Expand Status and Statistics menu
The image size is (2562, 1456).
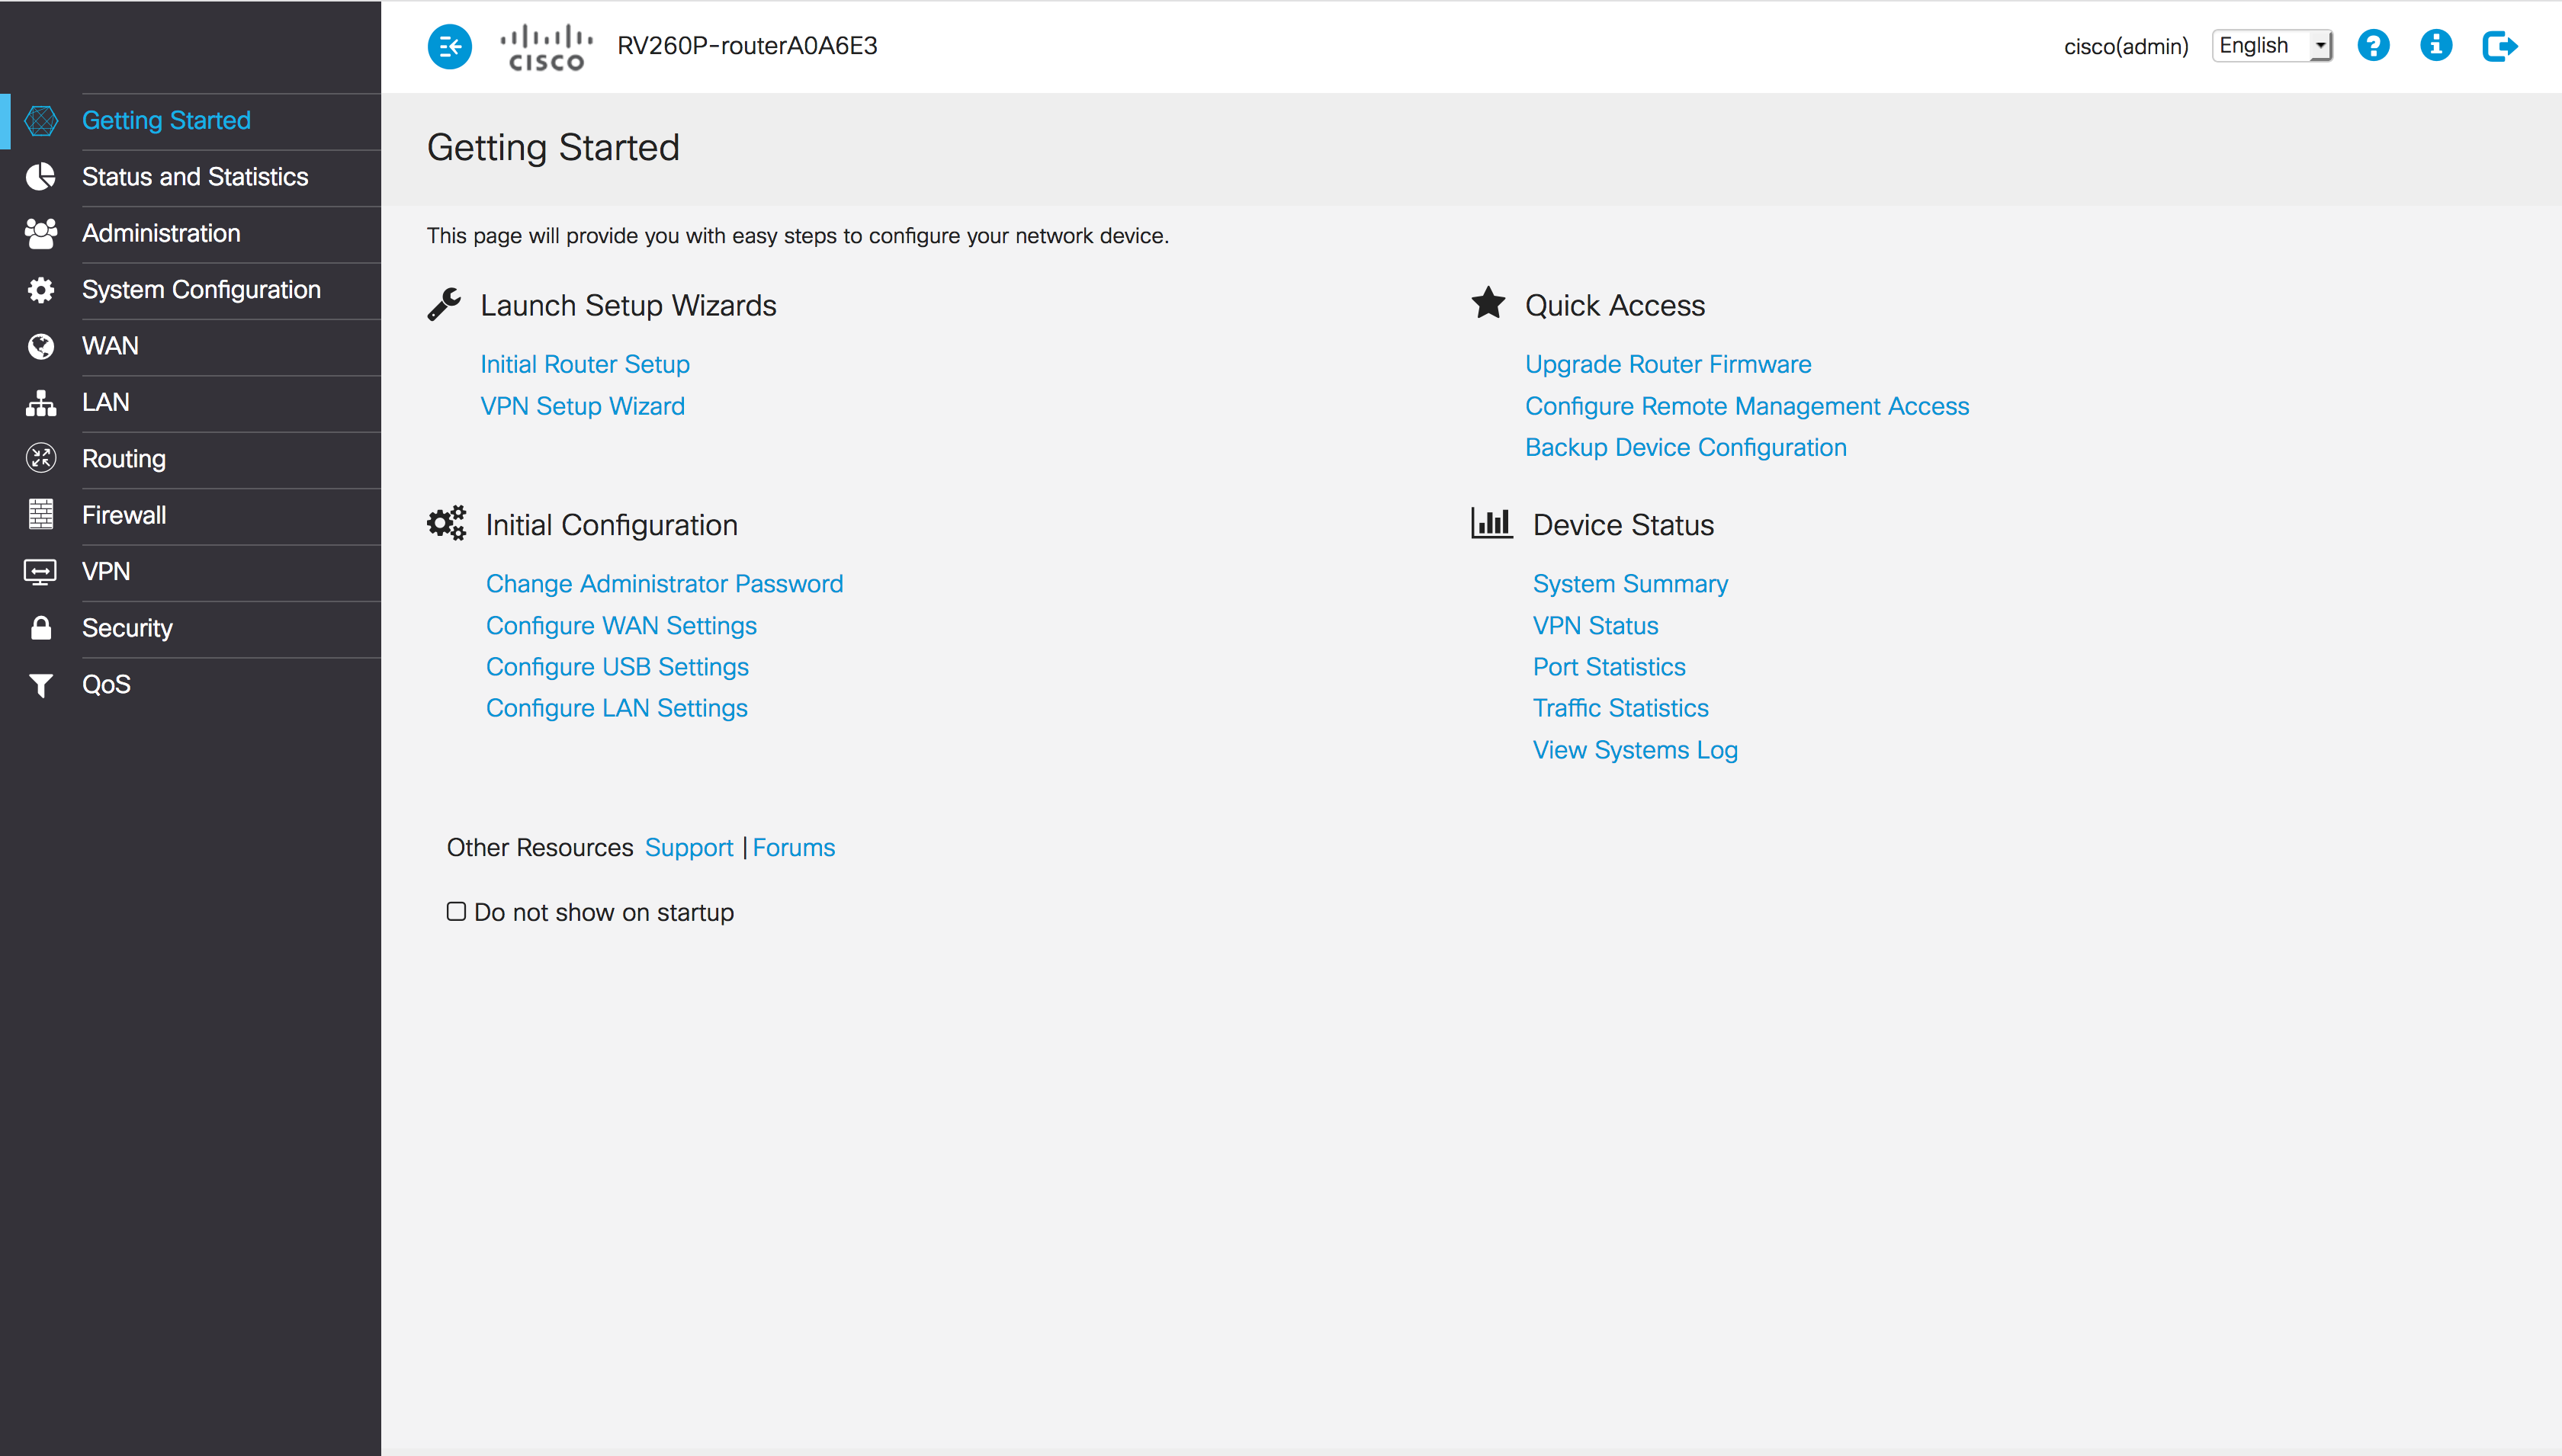(195, 177)
